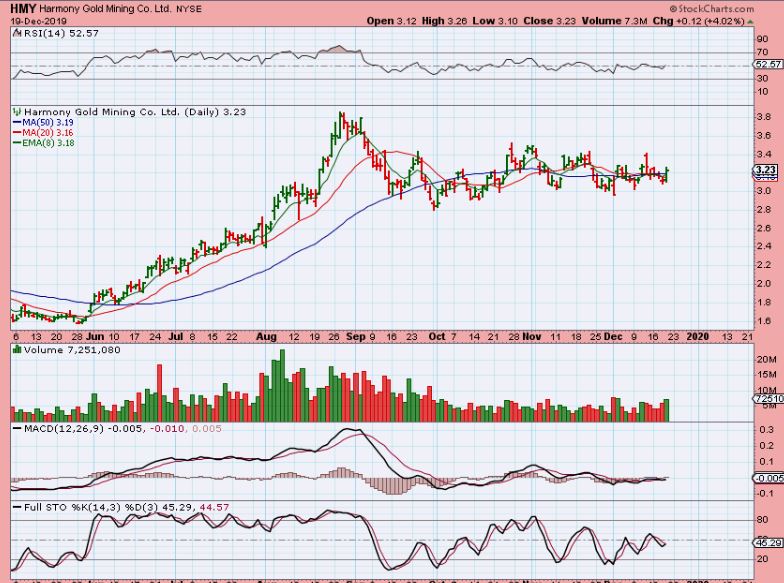
Task: Click the High 3.26 value
Action: point(444,21)
